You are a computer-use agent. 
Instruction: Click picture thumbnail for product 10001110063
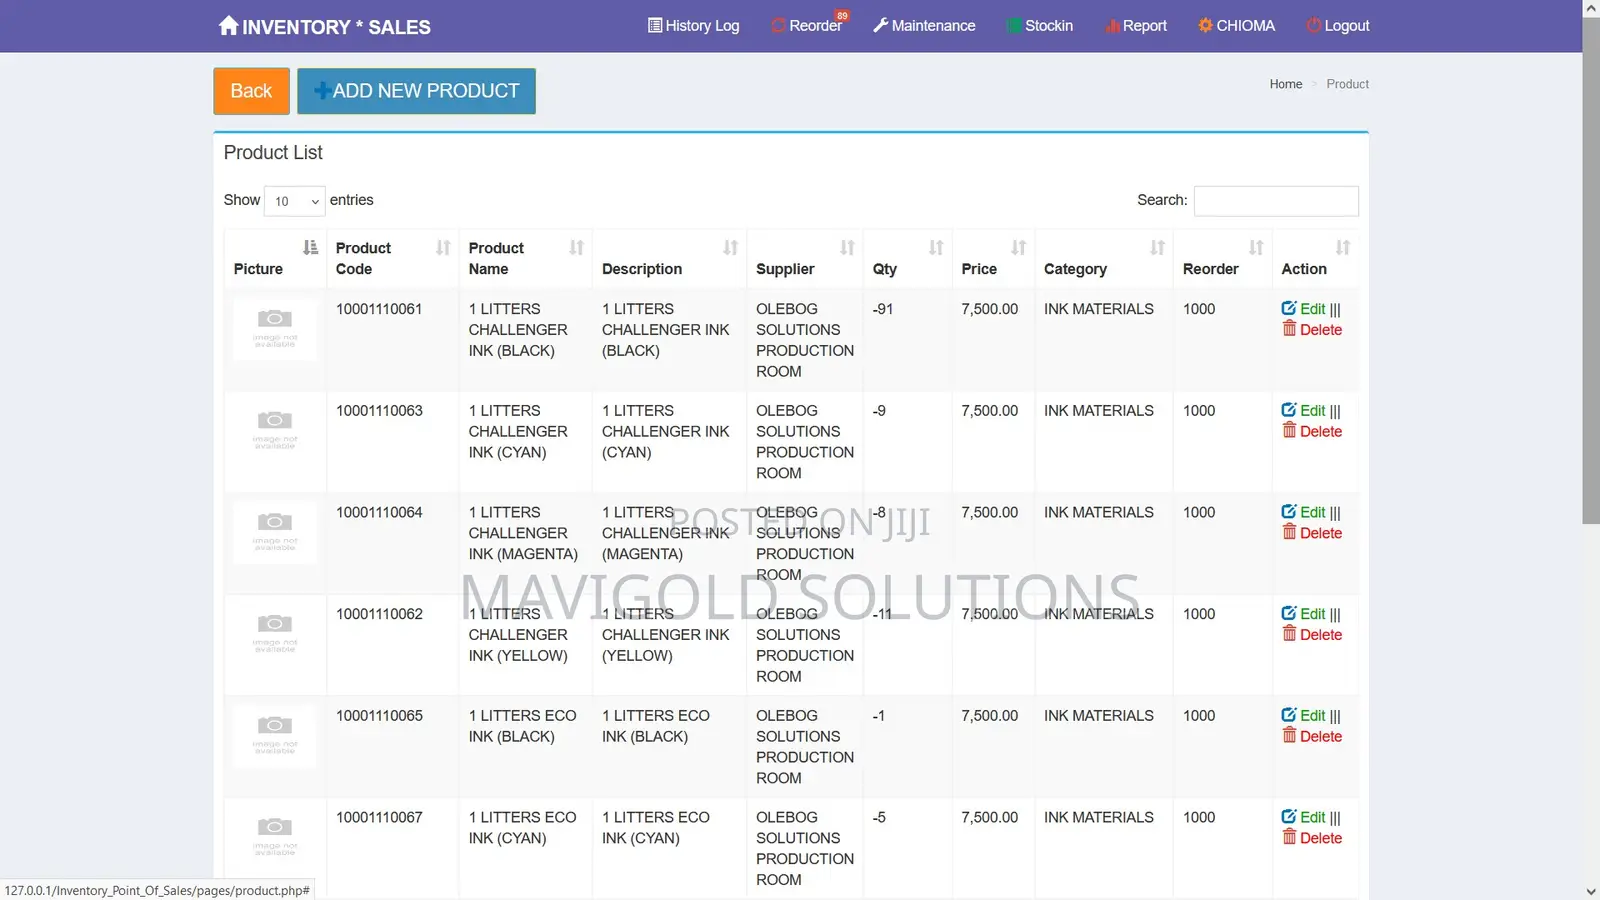(275, 431)
